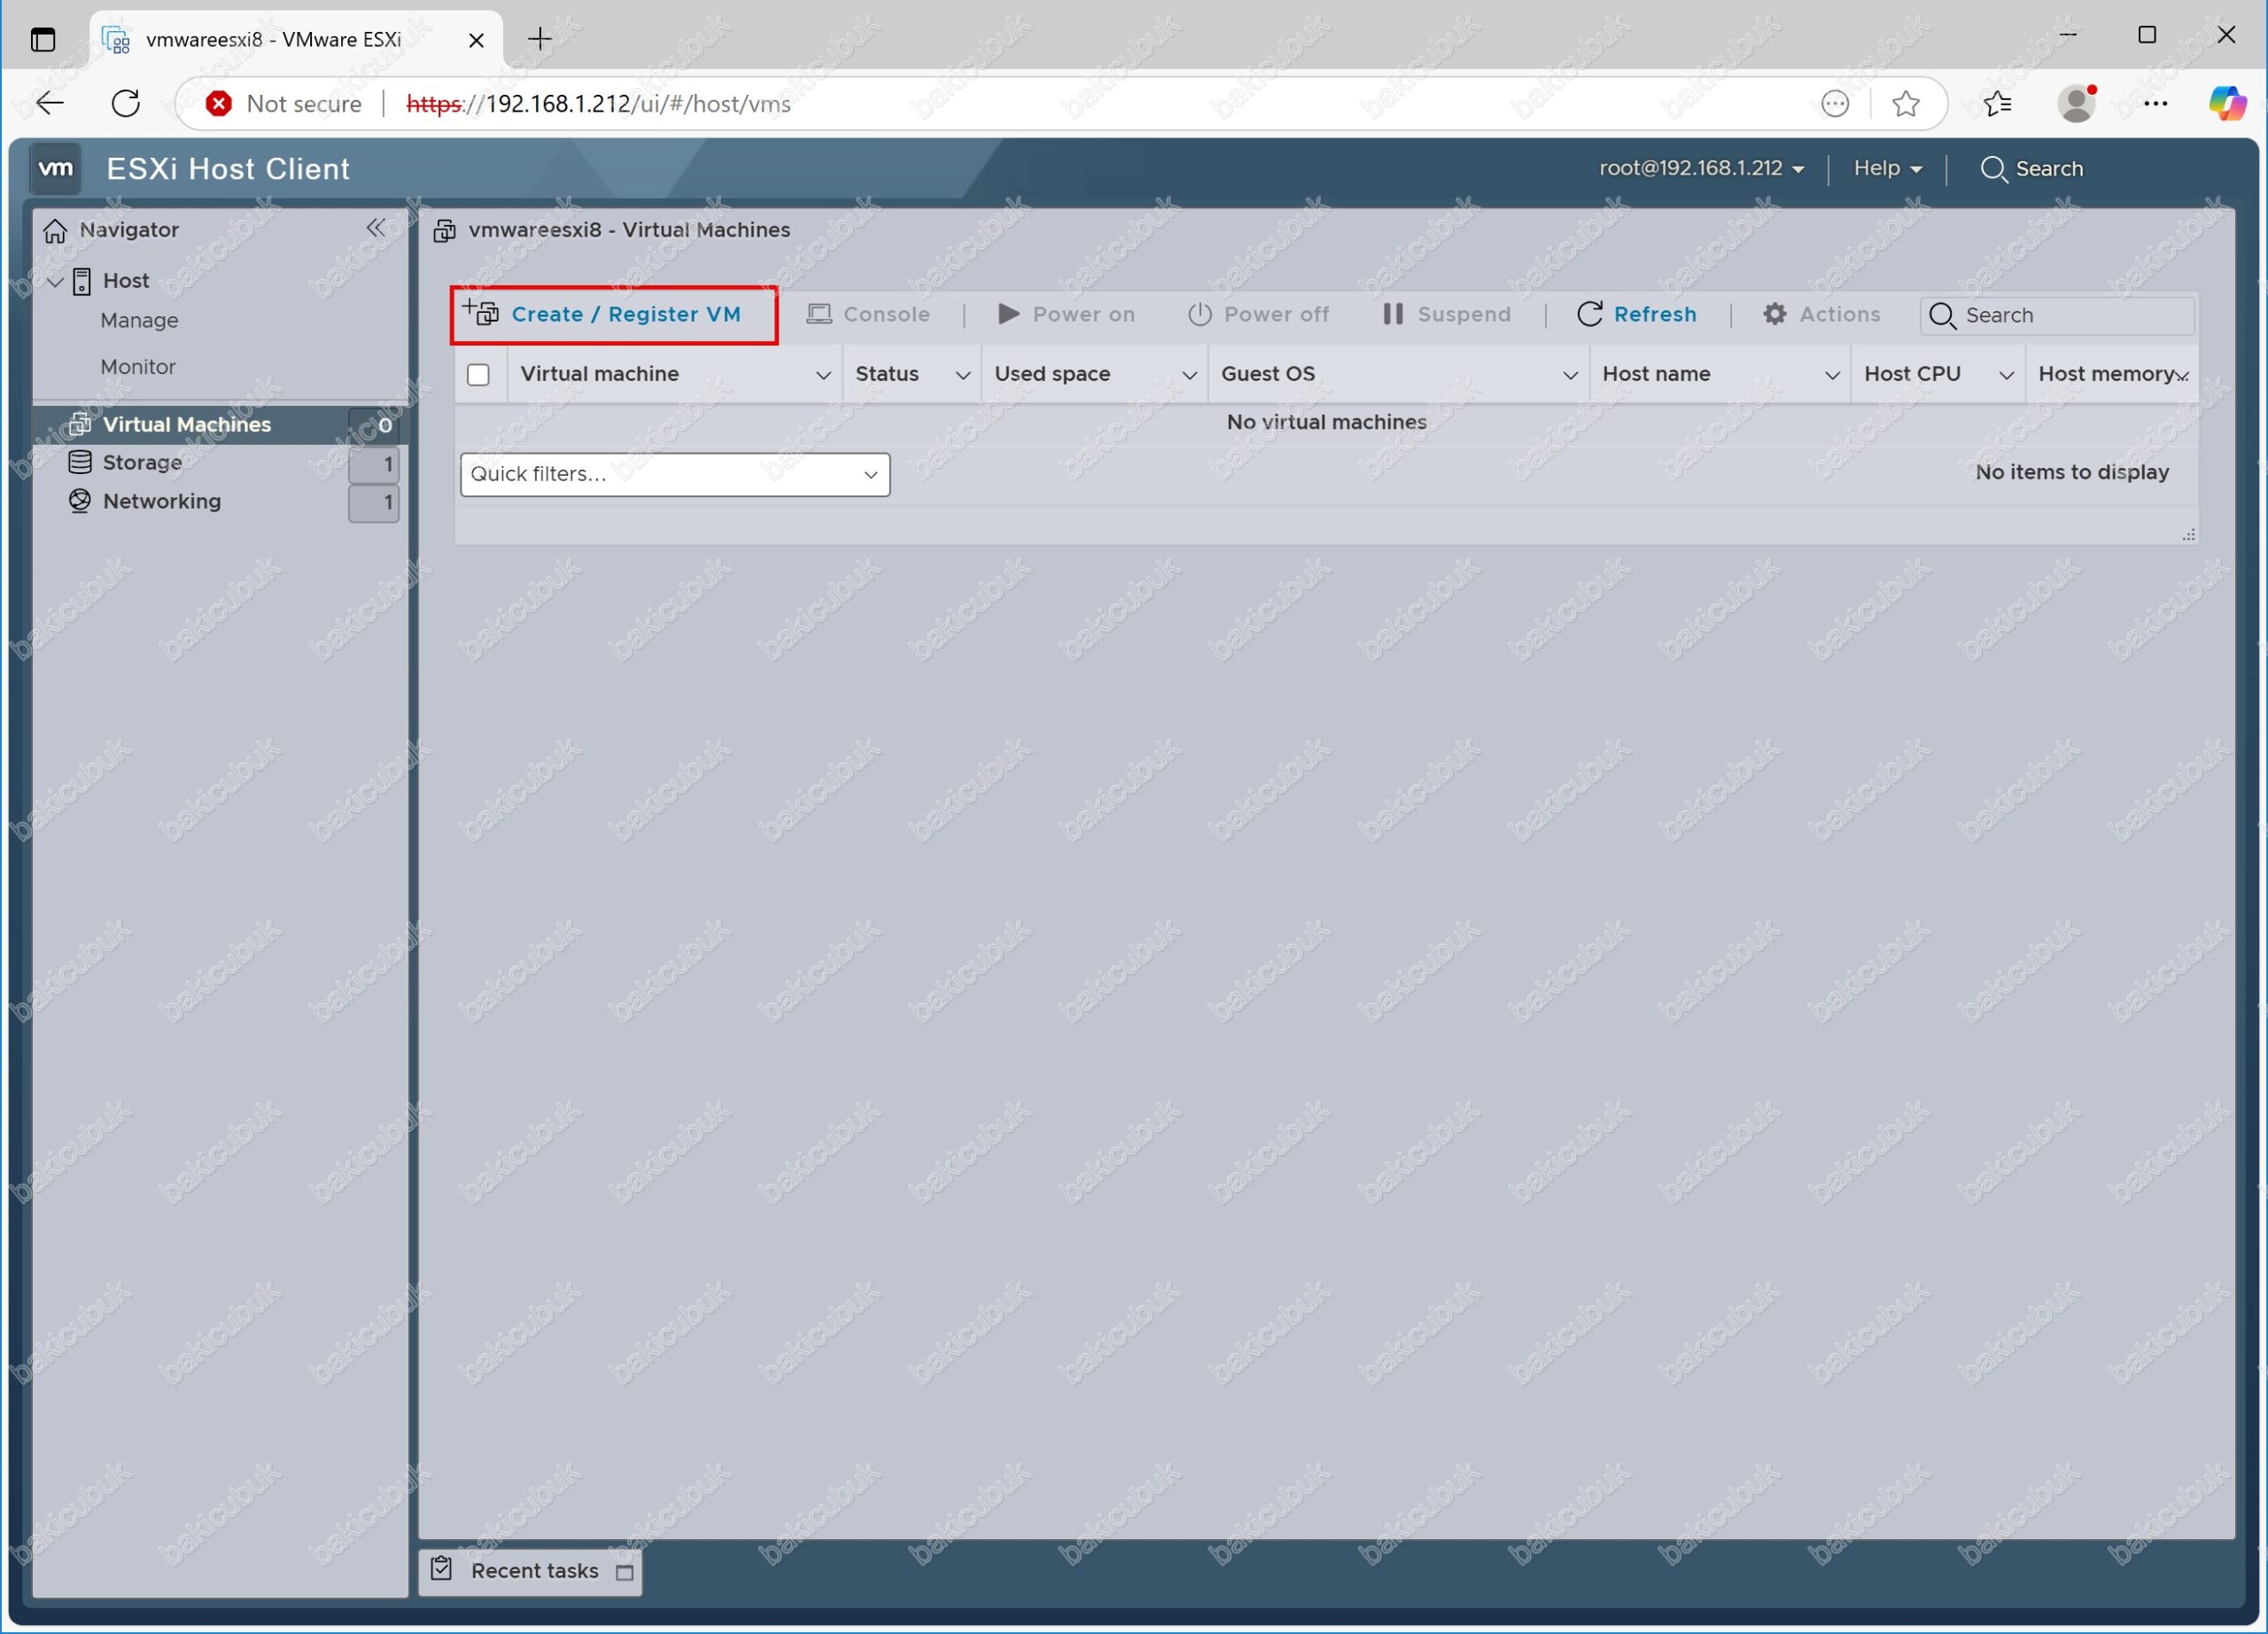Refresh the virtual machines list

(x=1636, y=314)
